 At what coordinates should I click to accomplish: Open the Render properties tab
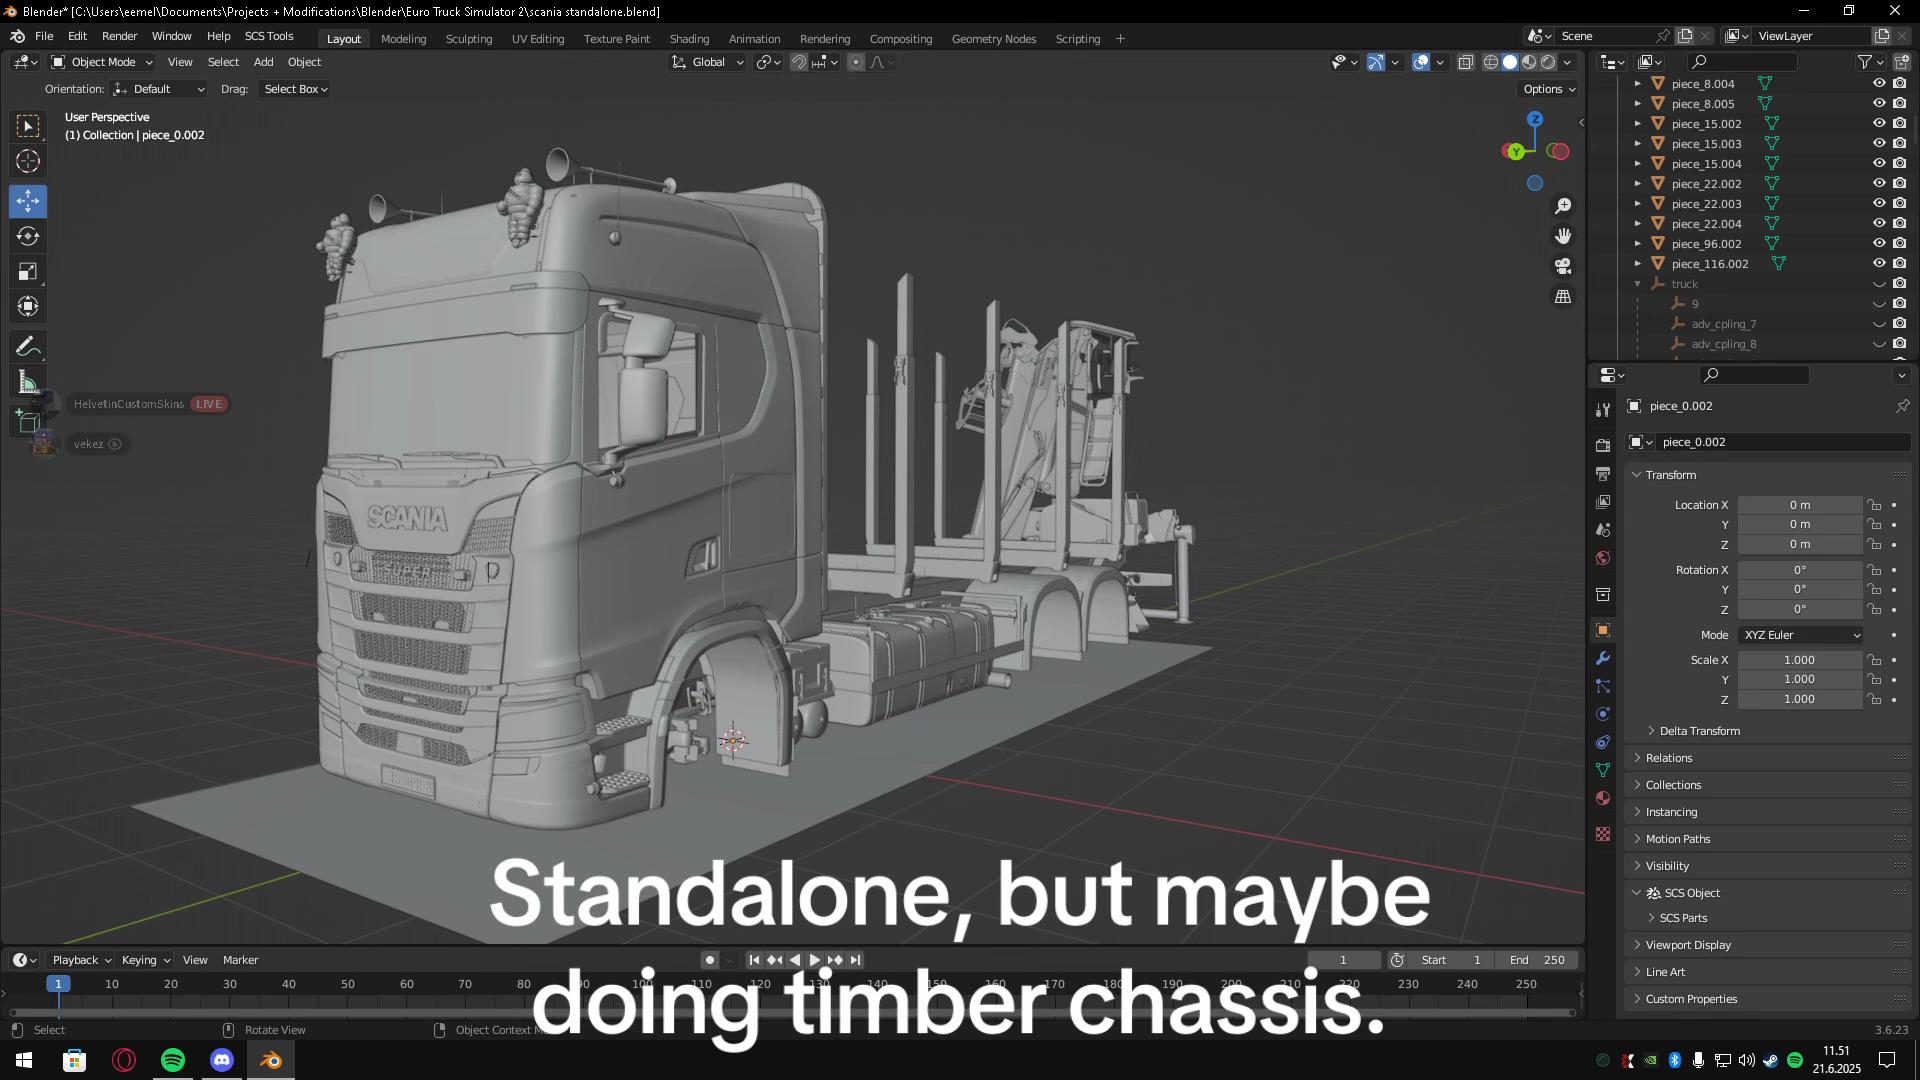point(1603,445)
